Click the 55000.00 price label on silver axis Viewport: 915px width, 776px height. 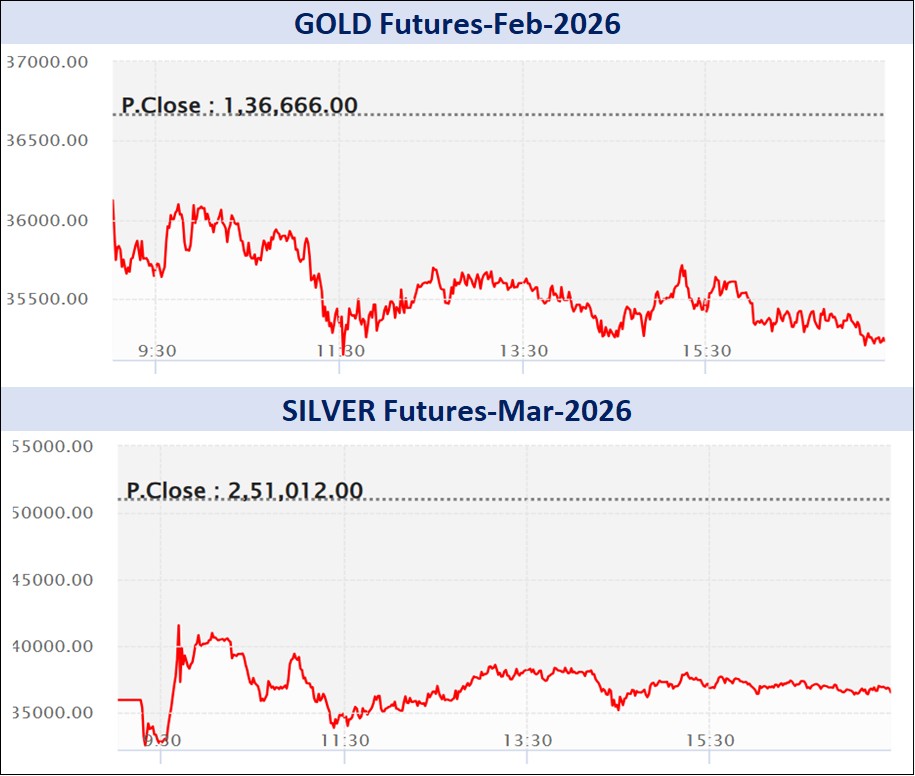point(50,446)
